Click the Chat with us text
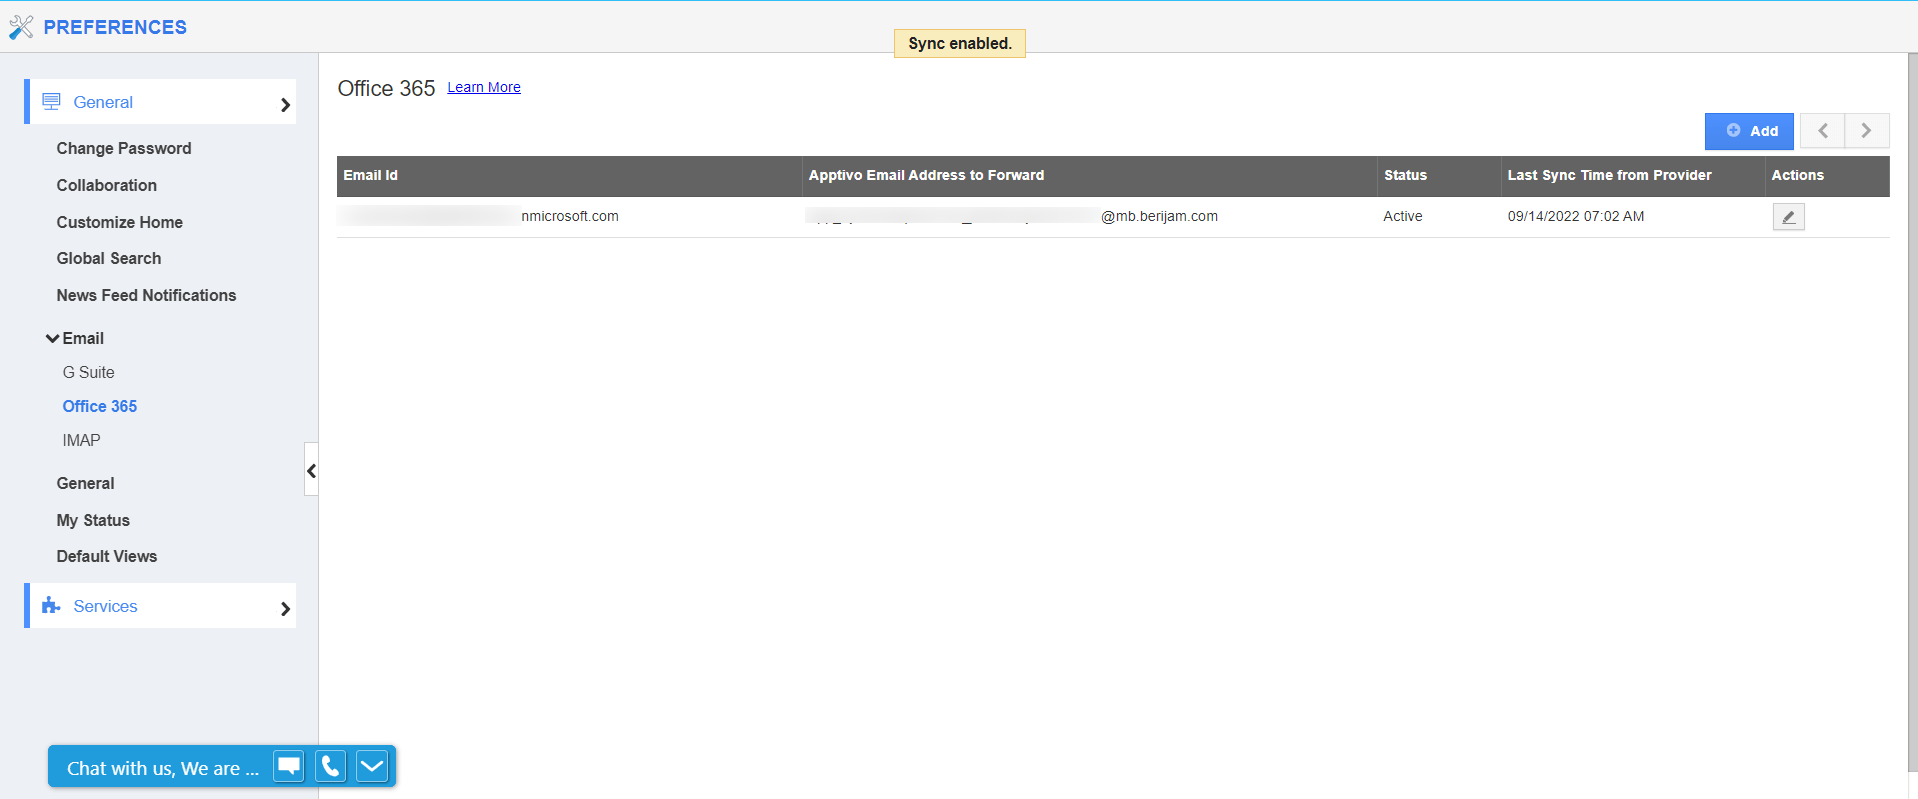This screenshot has height=799, width=1918. click(x=163, y=768)
